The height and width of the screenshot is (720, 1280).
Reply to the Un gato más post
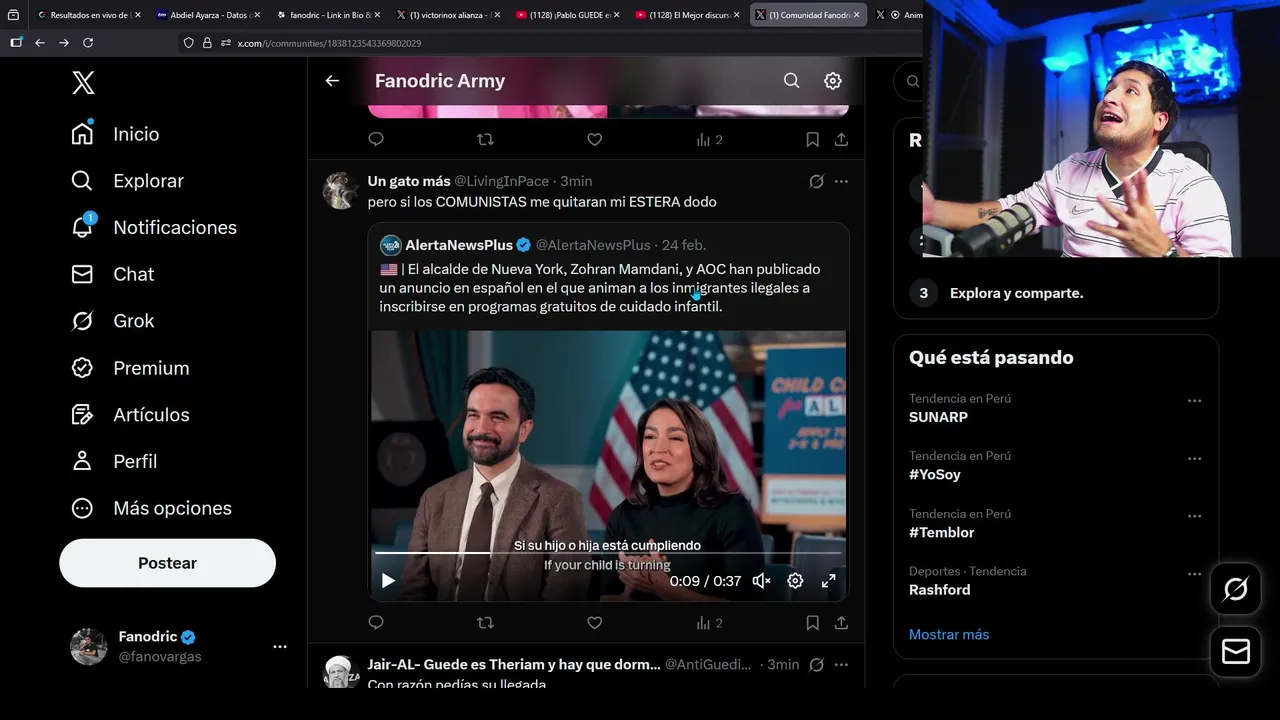point(376,622)
